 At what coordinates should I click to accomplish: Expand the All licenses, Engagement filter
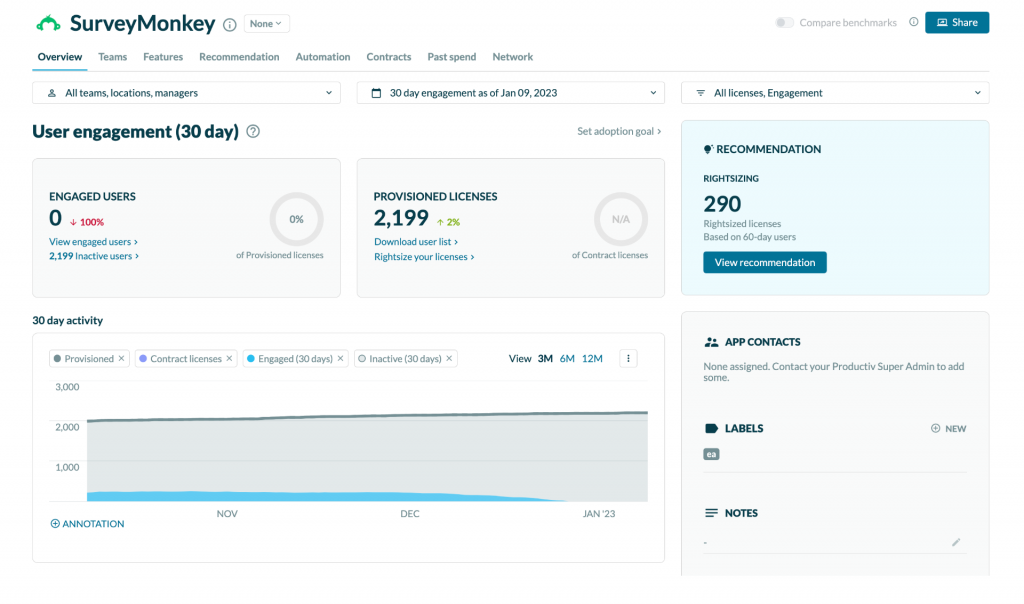click(x=835, y=93)
